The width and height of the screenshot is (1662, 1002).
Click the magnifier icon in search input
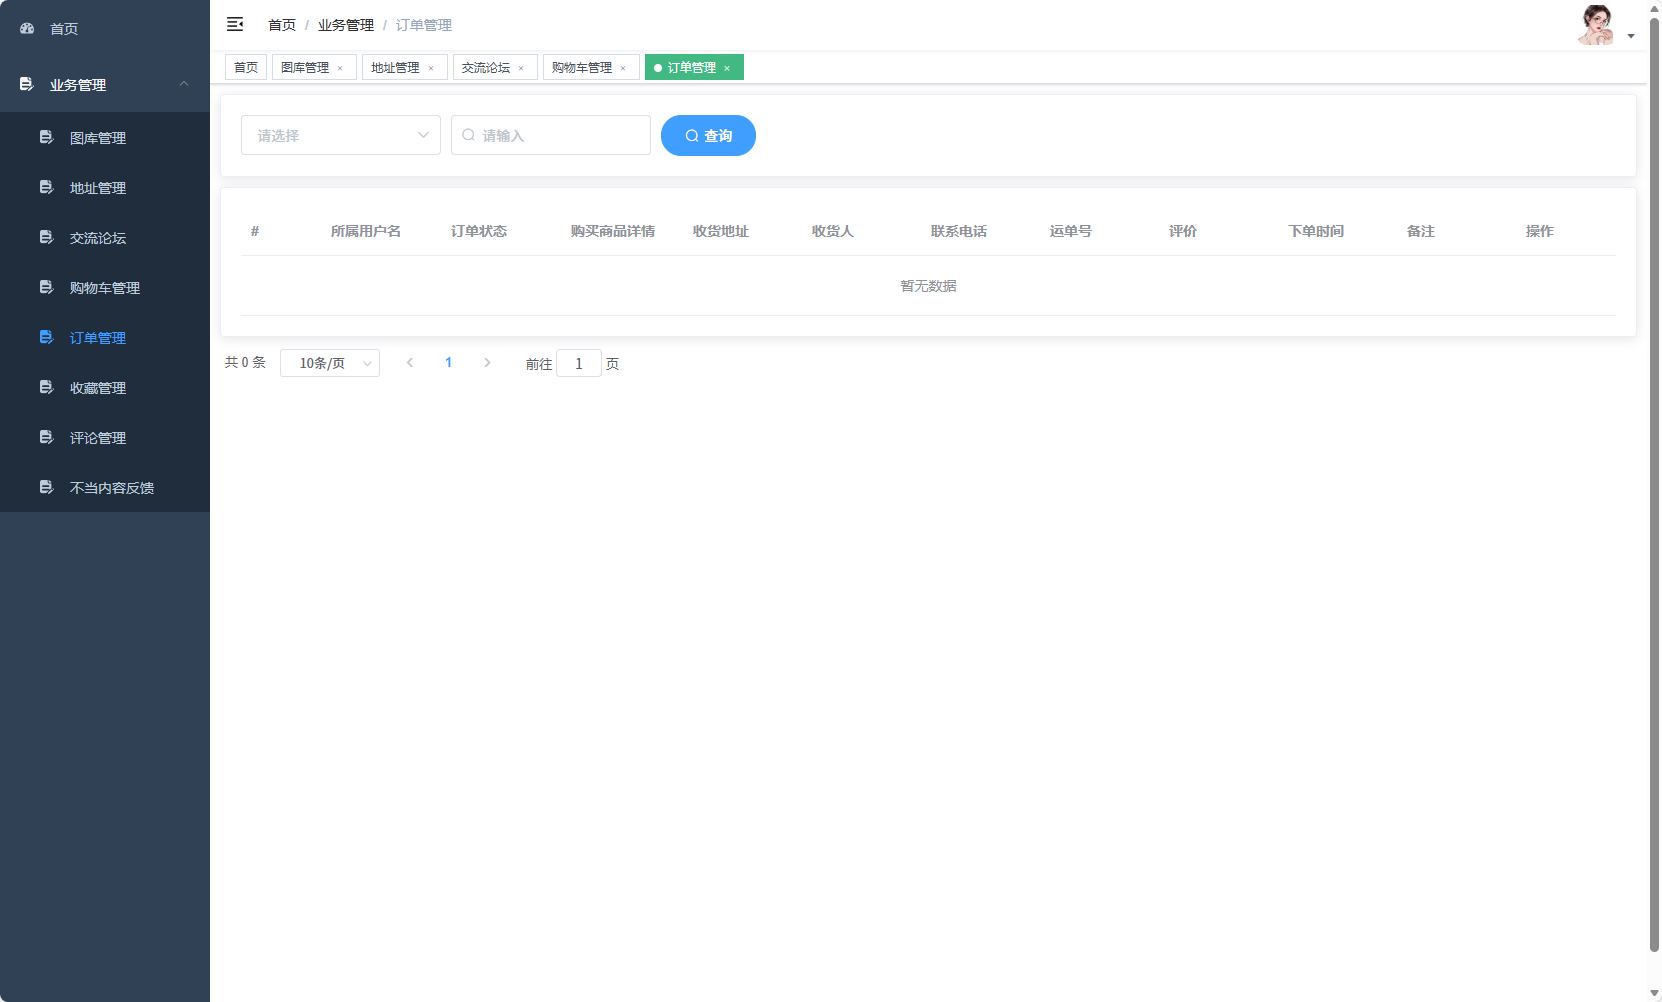(x=470, y=135)
